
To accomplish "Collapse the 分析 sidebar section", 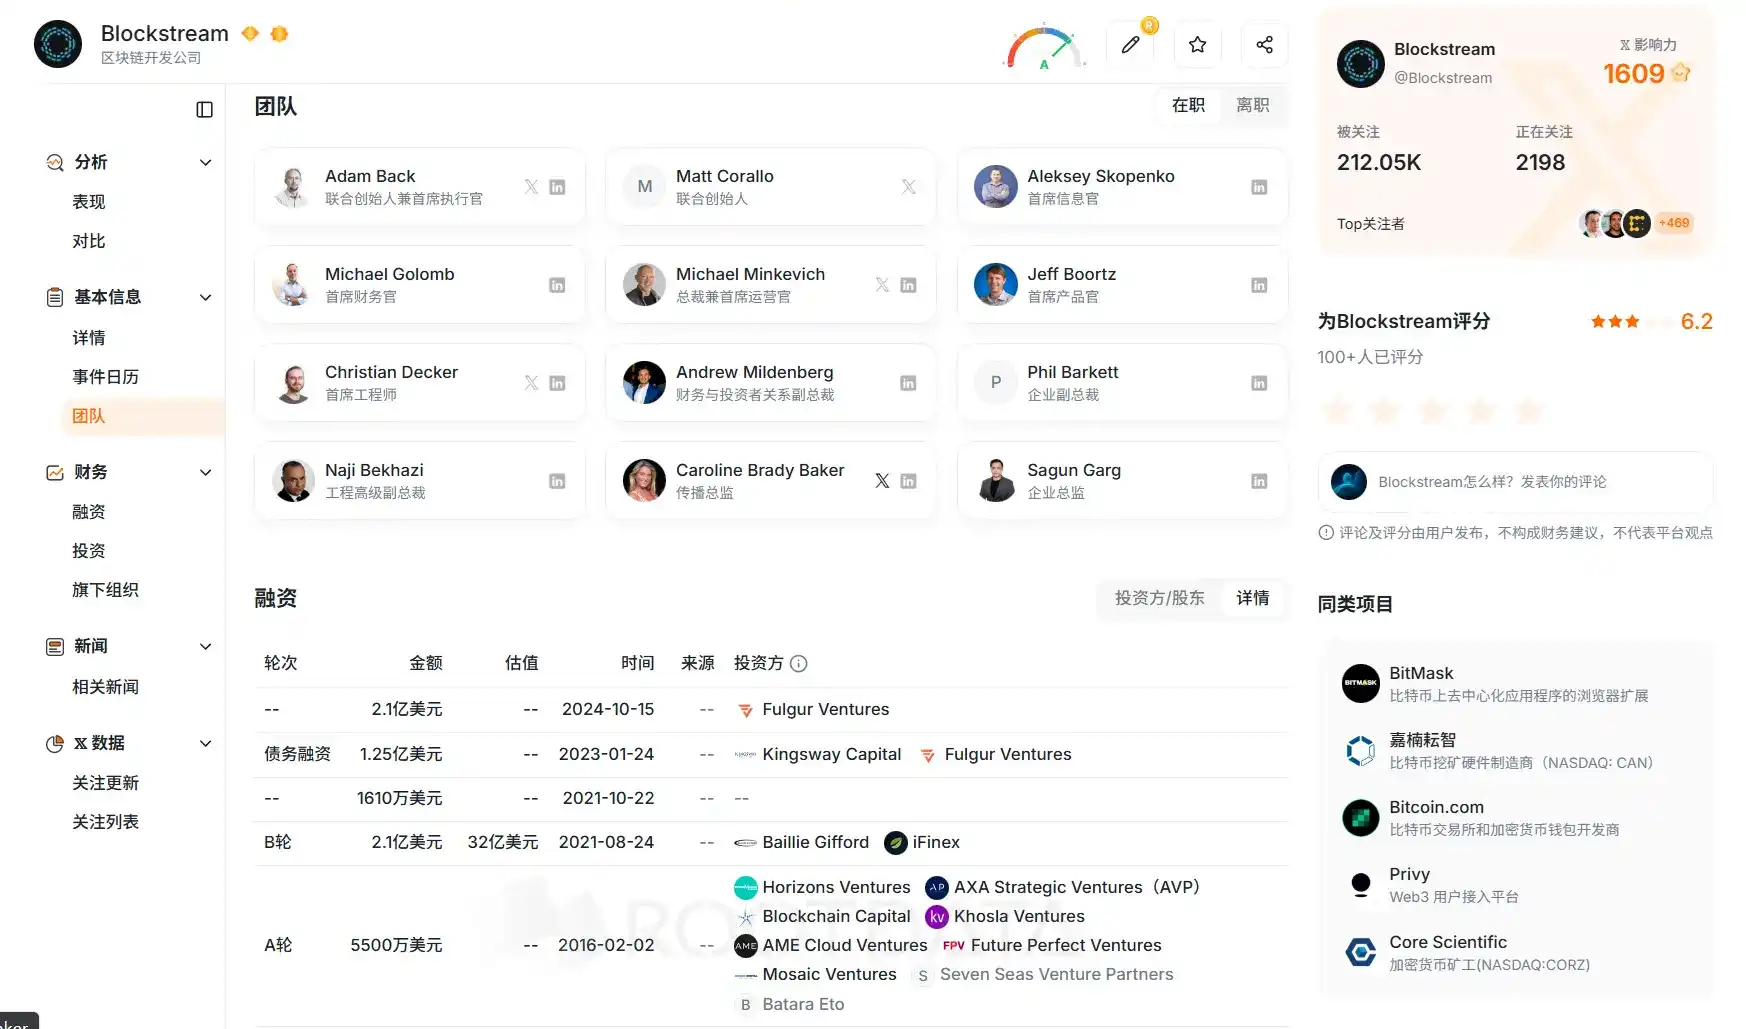I will point(206,162).
